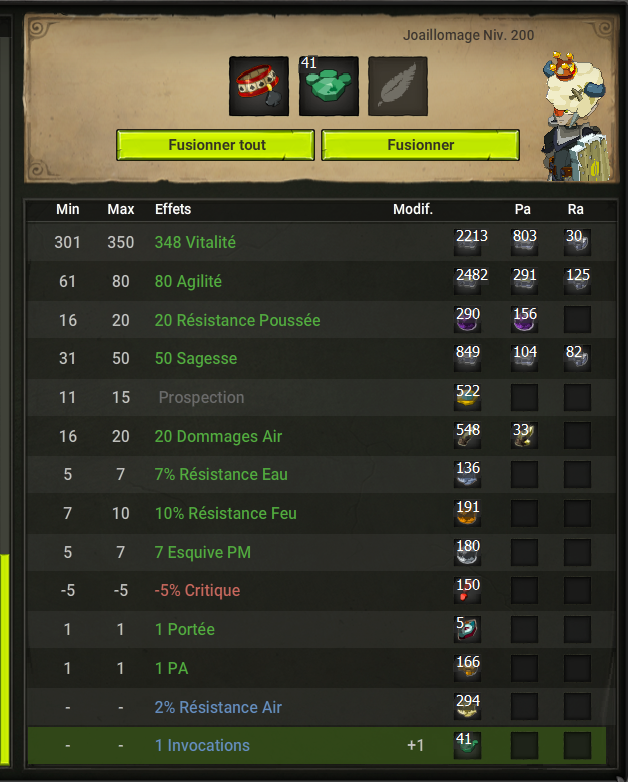This screenshot has width=628, height=782.
Task: Click the Fusionner tout button
Action: [215, 145]
